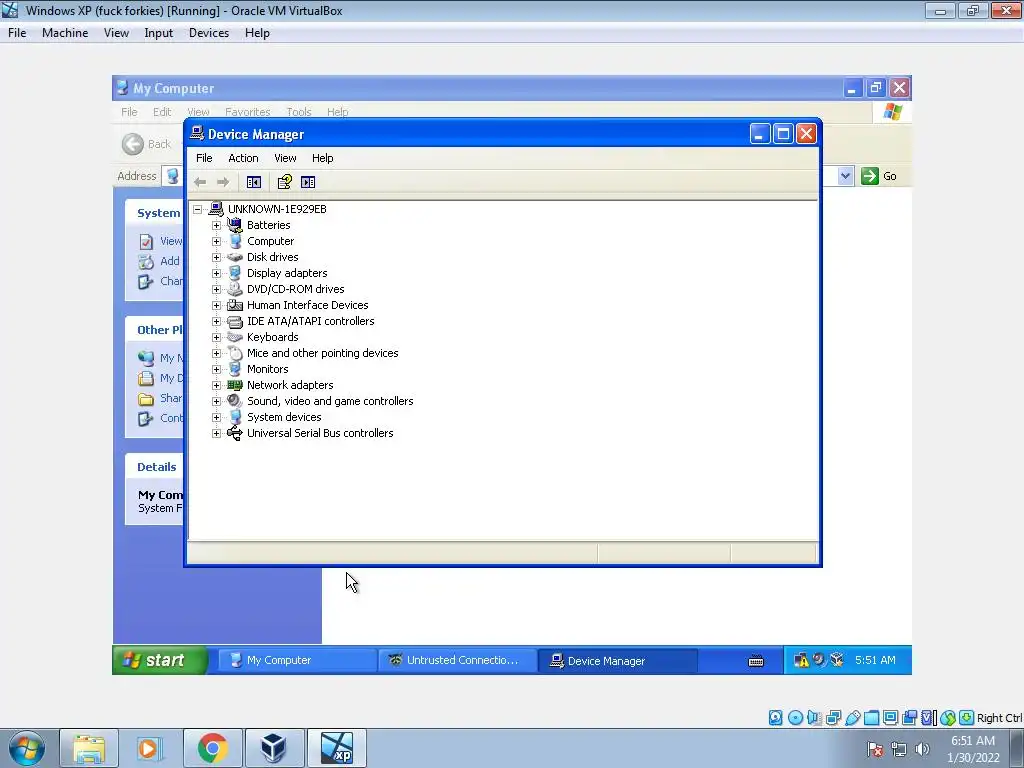Click the Properties help toolbar icon in Device Manager
The image size is (1024, 768).
click(x=284, y=182)
